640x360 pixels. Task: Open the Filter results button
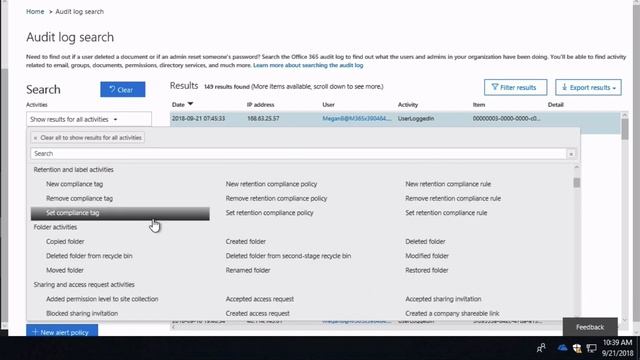[x=515, y=87]
